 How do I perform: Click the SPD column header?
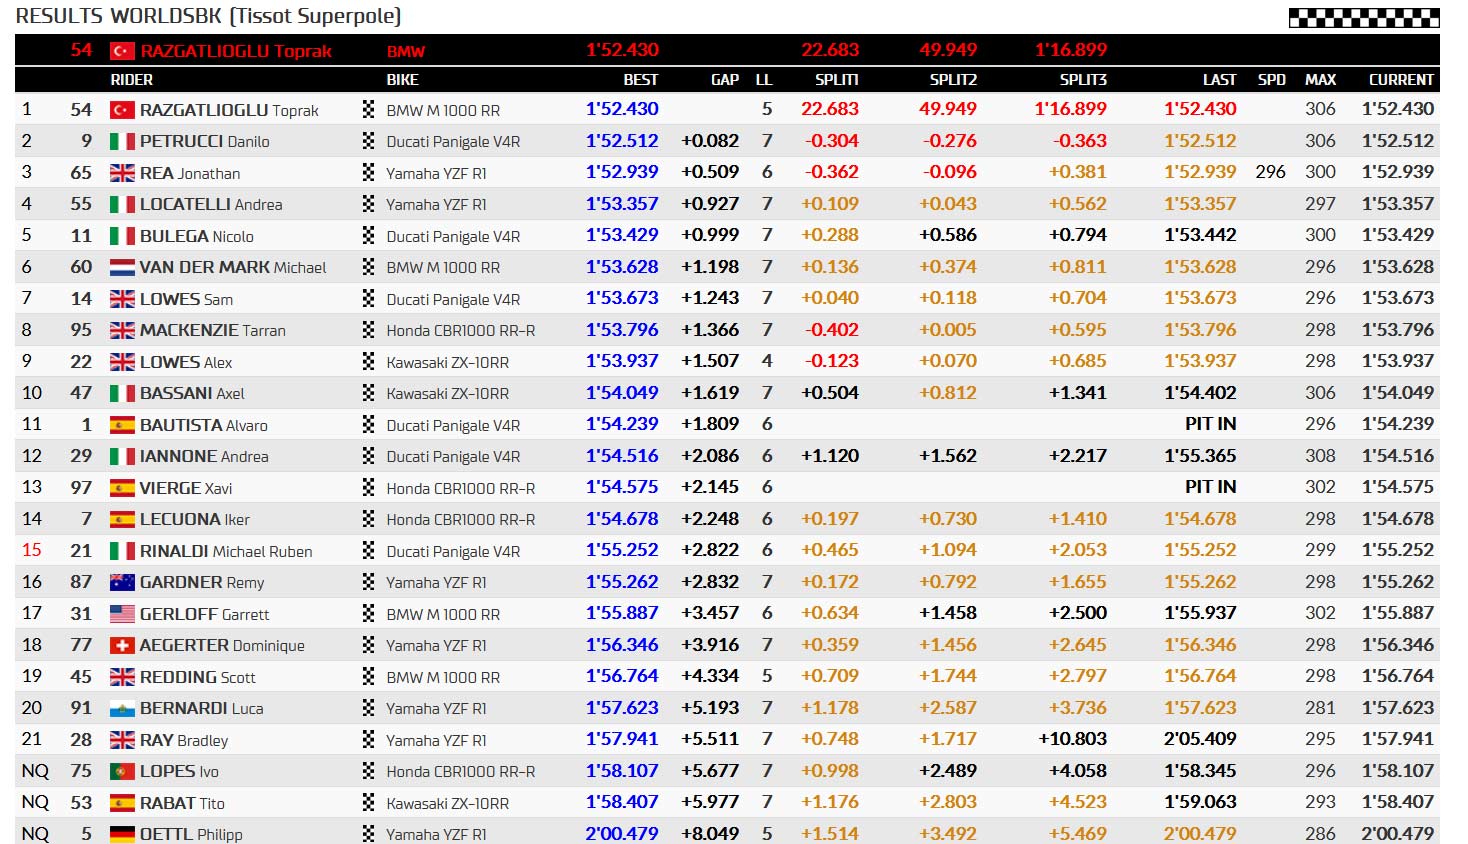tap(1272, 80)
